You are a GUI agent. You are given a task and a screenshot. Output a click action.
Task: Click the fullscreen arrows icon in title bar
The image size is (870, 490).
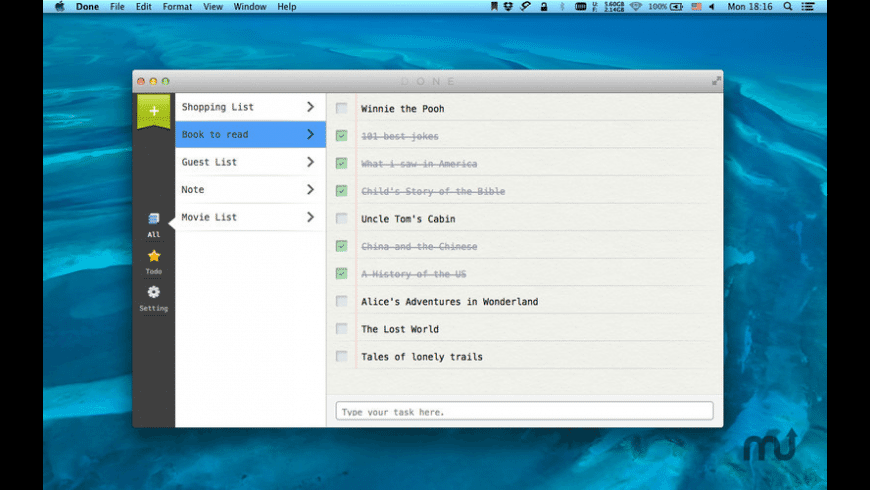point(716,81)
